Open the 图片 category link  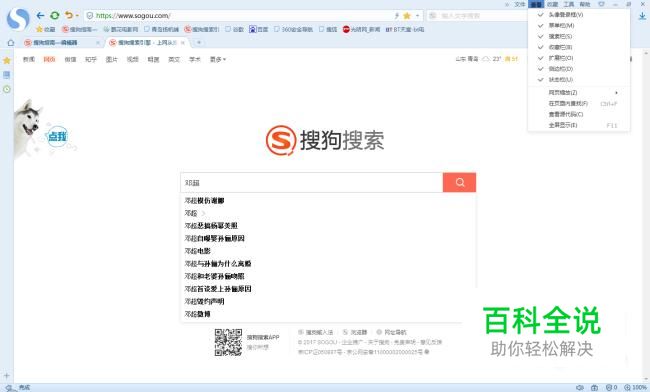pyautogui.click(x=112, y=59)
